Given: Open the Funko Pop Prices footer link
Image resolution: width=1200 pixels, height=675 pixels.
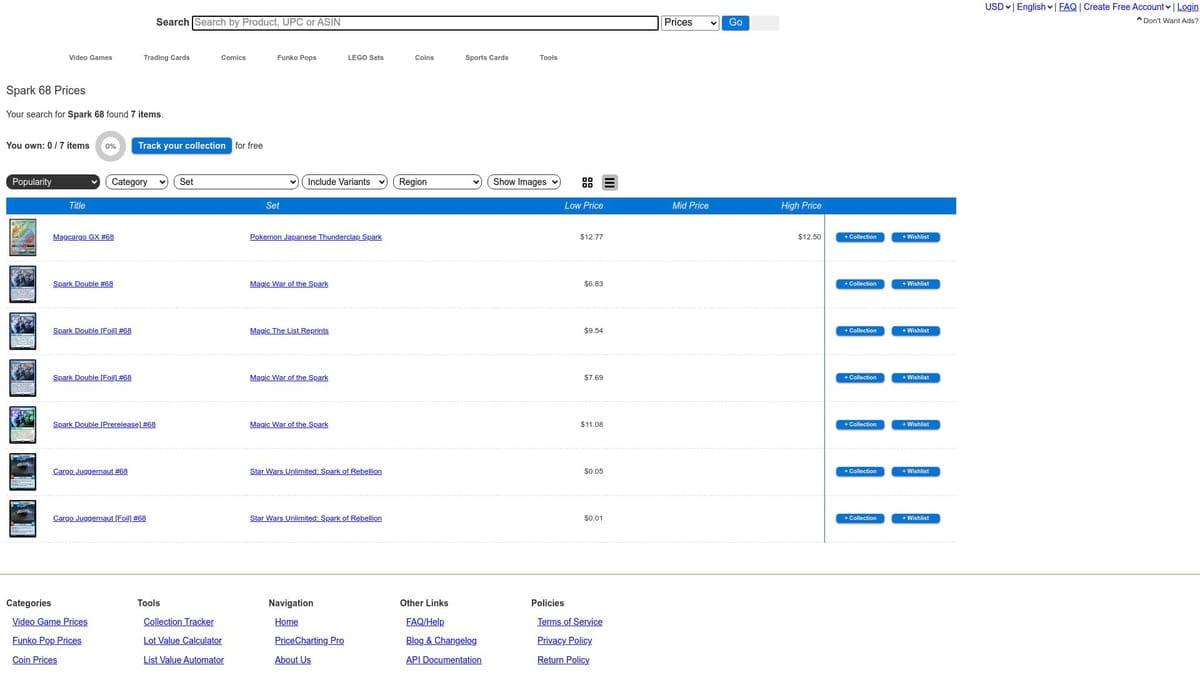Looking at the screenshot, I should (x=47, y=641).
